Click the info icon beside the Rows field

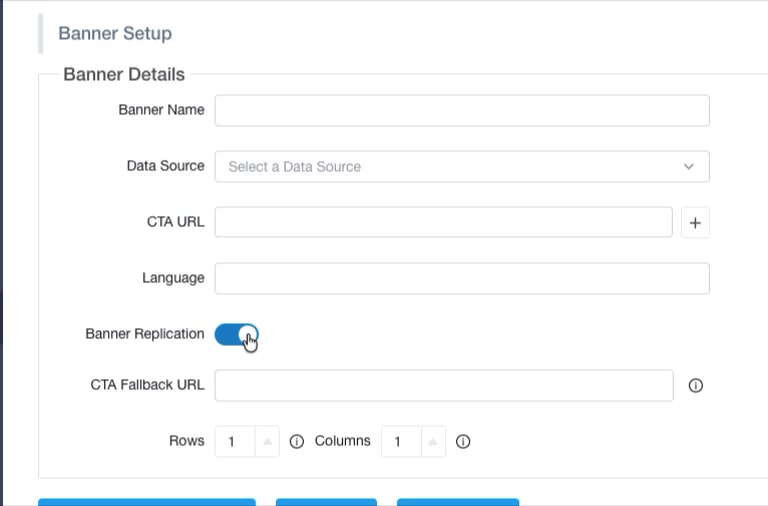click(296, 441)
